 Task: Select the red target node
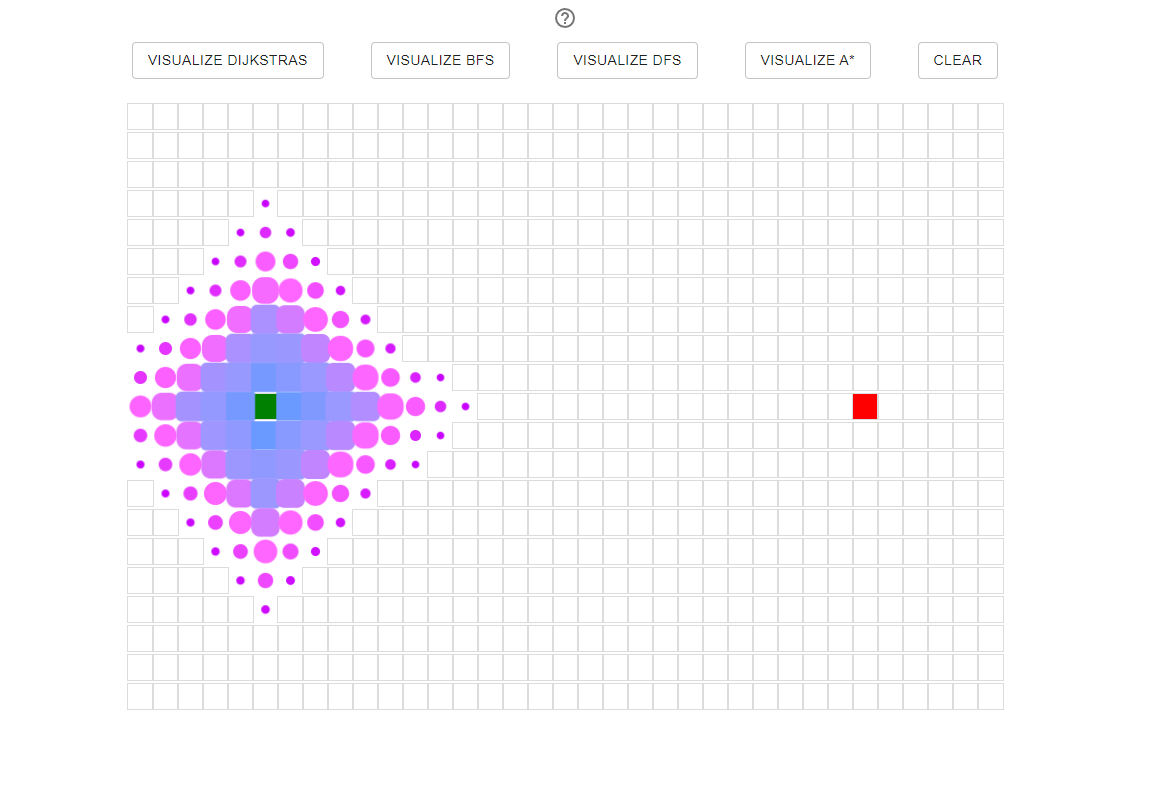865,406
